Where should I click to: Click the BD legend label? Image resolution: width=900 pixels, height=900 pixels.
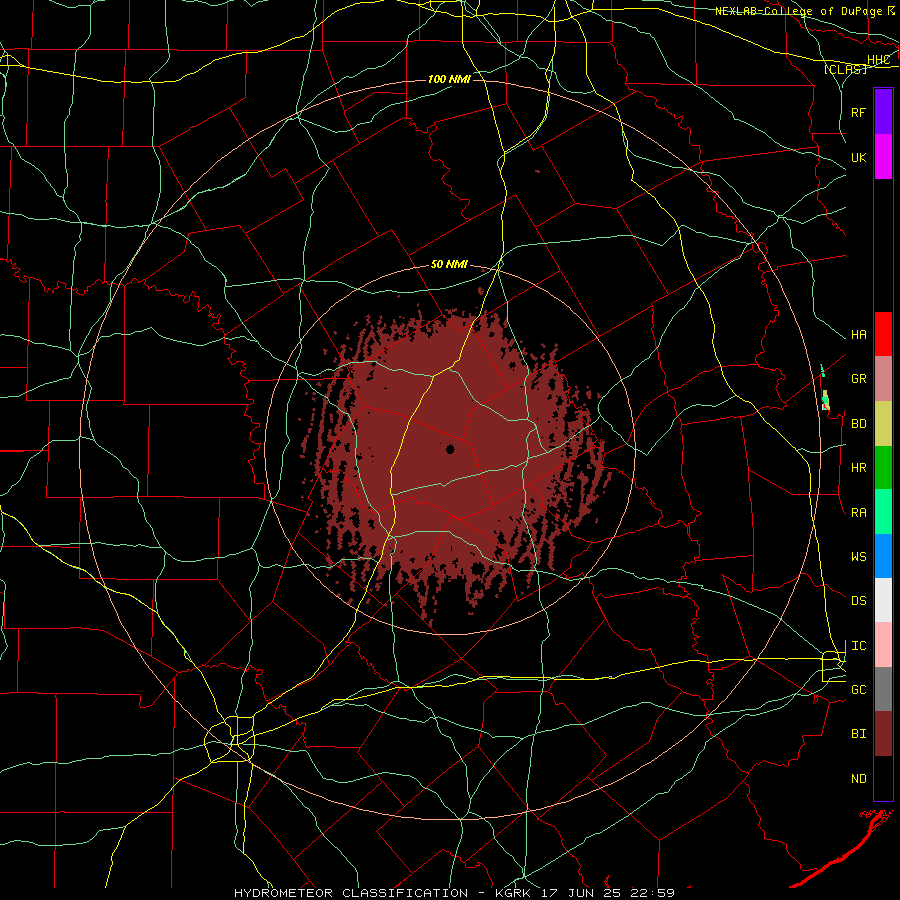coord(859,424)
